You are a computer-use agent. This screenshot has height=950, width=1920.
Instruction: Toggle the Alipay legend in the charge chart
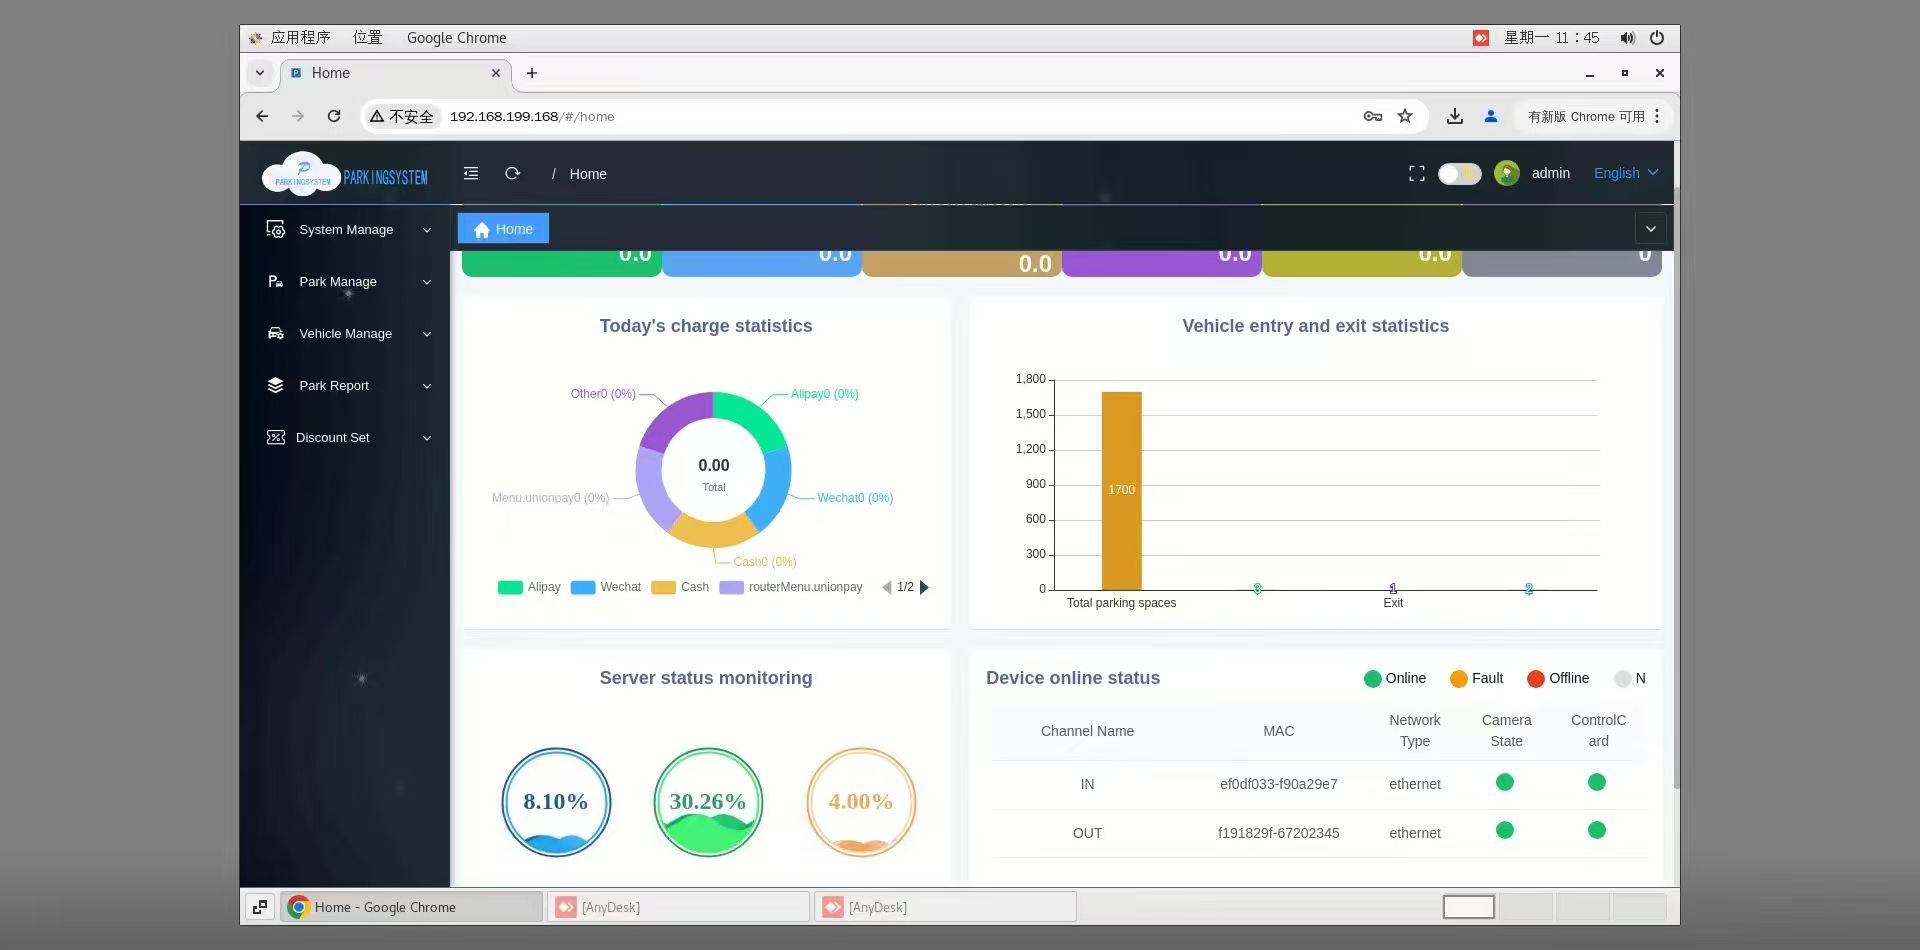(529, 587)
